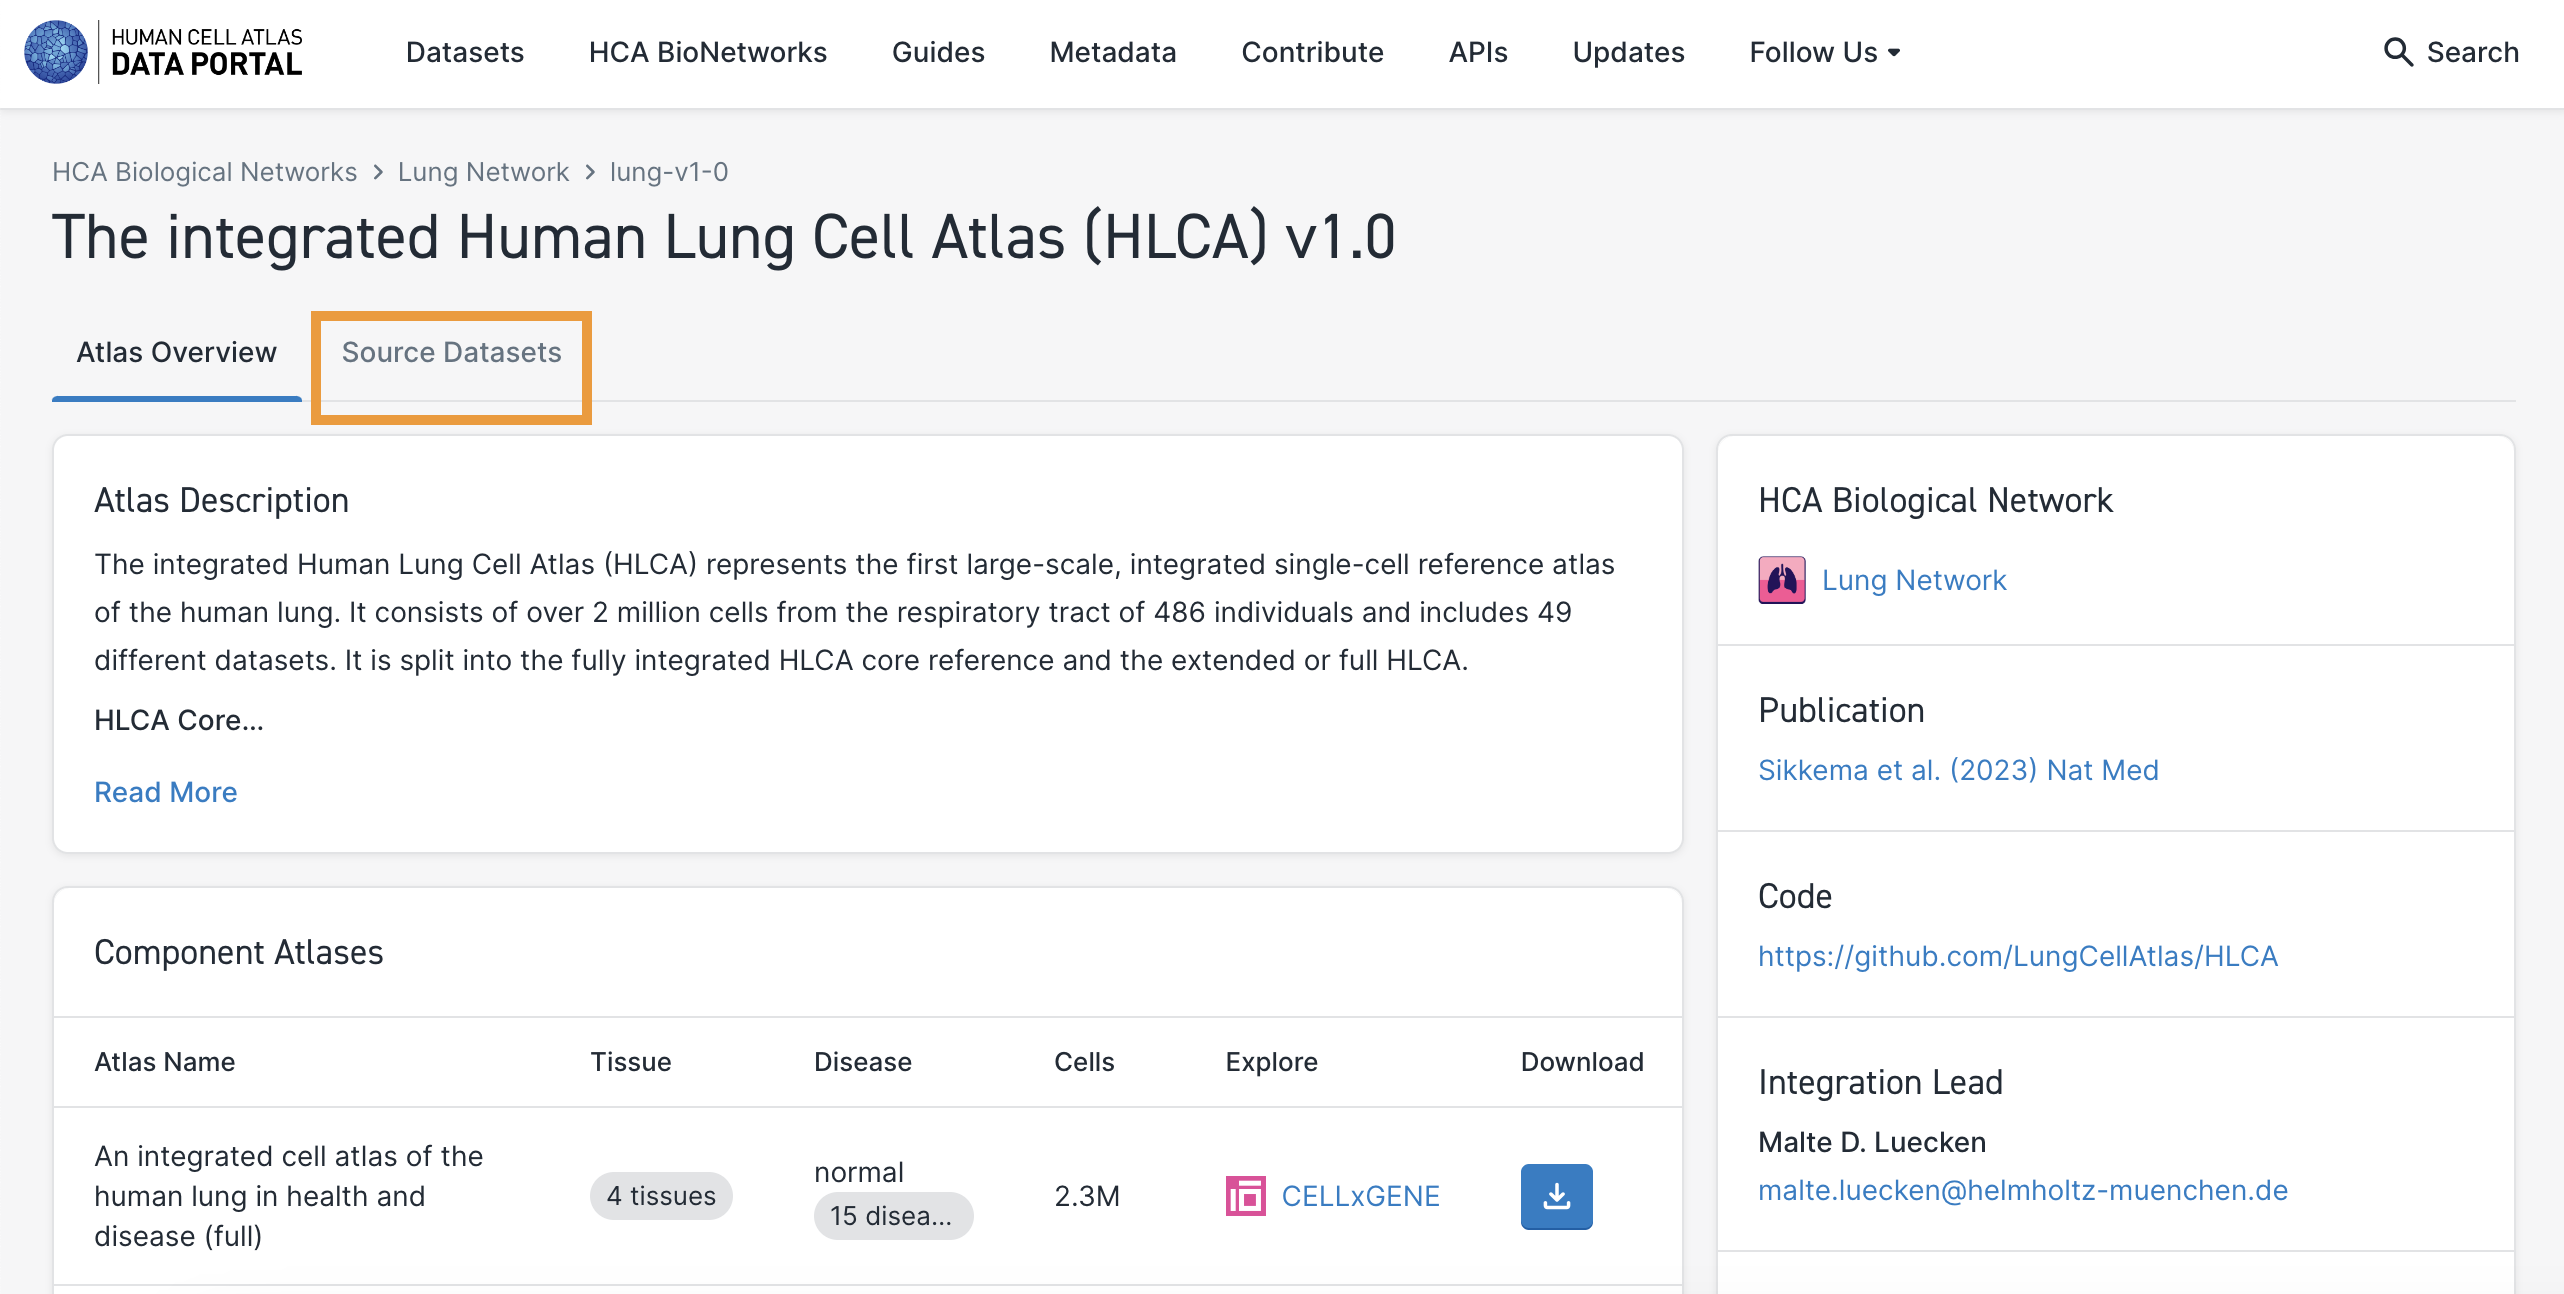Click the Lung Network breadcrumb link

(x=483, y=172)
